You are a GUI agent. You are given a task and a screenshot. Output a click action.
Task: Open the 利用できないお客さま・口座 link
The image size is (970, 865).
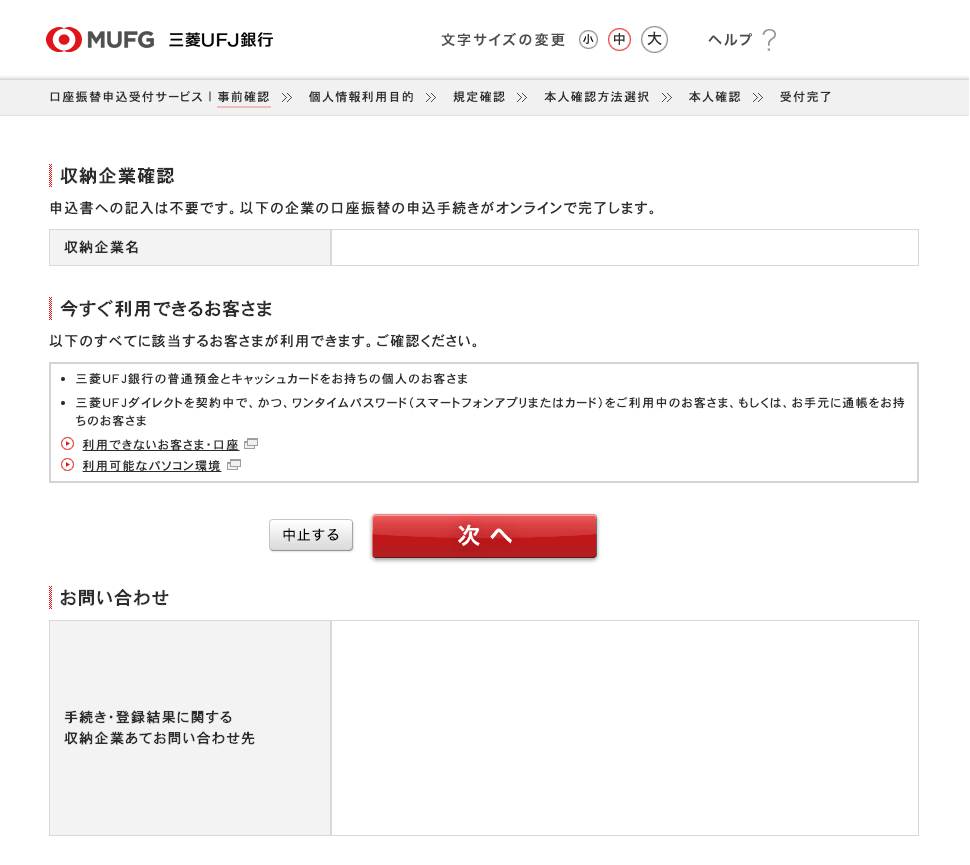[160, 445]
